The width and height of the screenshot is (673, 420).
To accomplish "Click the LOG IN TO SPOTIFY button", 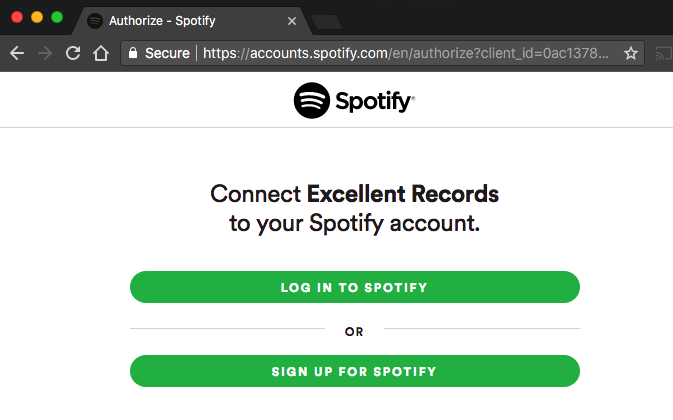I will point(355,287).
